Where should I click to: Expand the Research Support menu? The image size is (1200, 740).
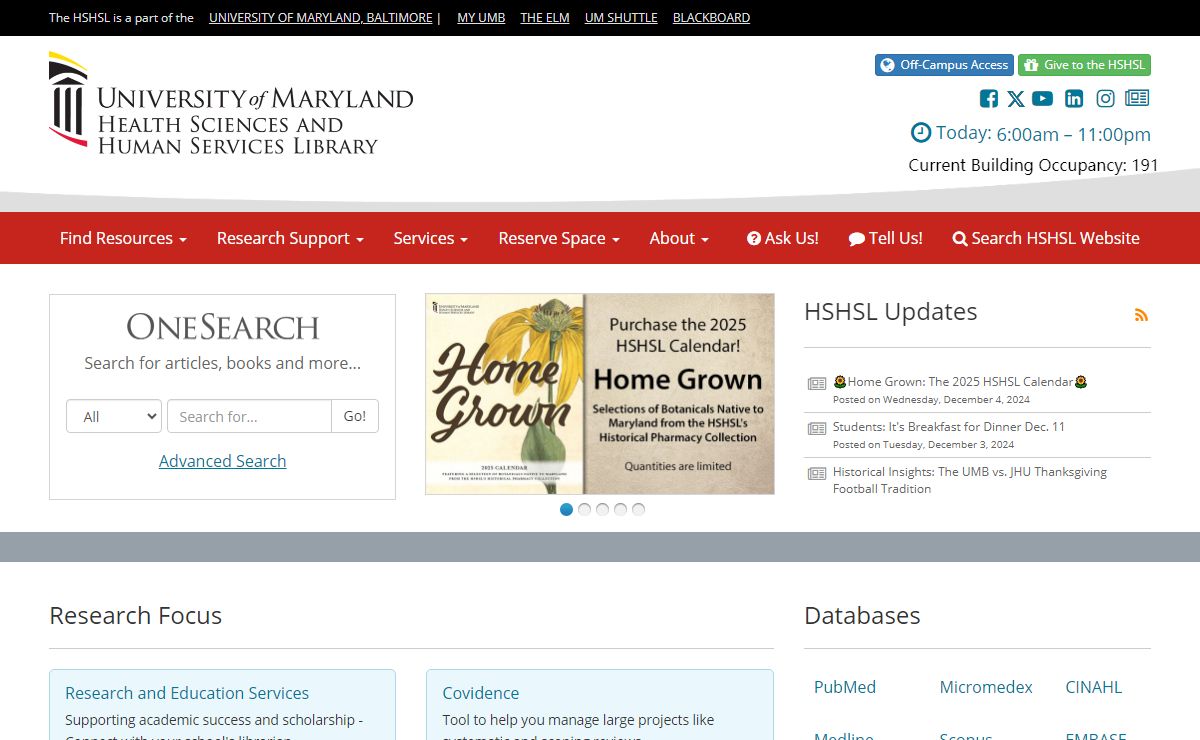tap(290, 238)
